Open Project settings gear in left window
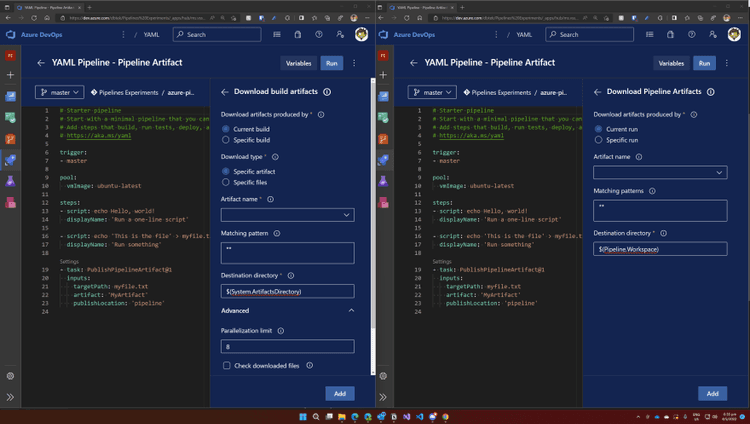The image size is (750, 424). coord(10,375)
